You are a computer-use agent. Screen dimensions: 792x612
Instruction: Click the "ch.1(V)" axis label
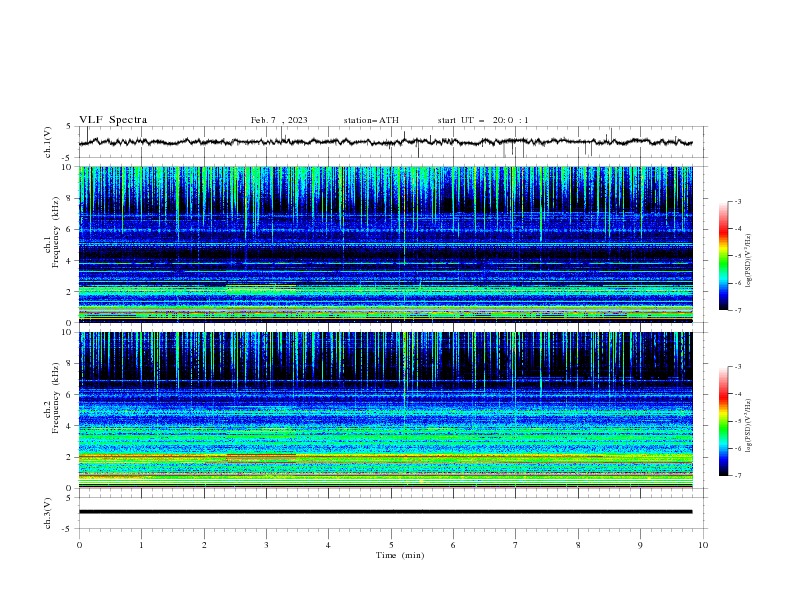48,142
